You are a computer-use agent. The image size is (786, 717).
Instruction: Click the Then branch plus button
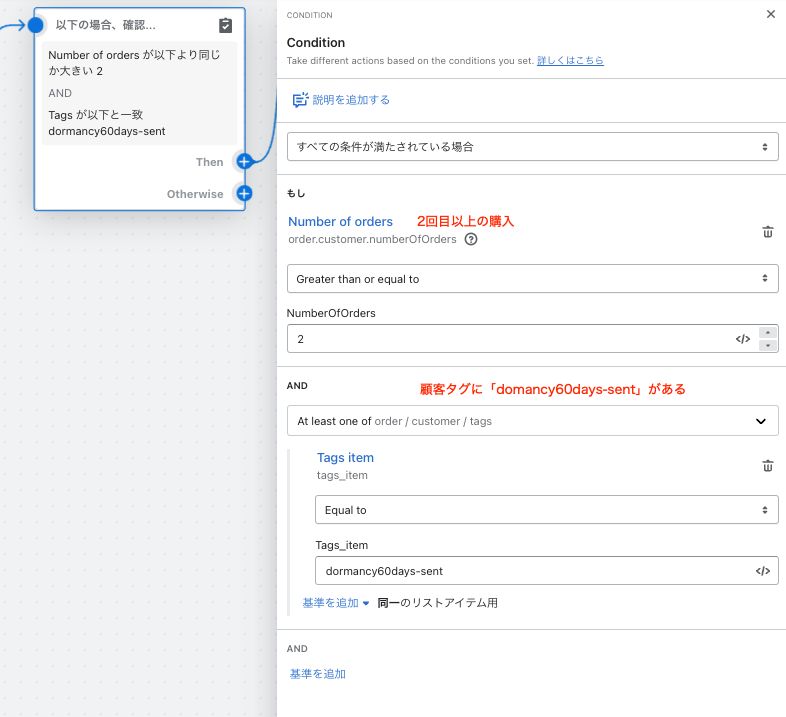[244, 162]
